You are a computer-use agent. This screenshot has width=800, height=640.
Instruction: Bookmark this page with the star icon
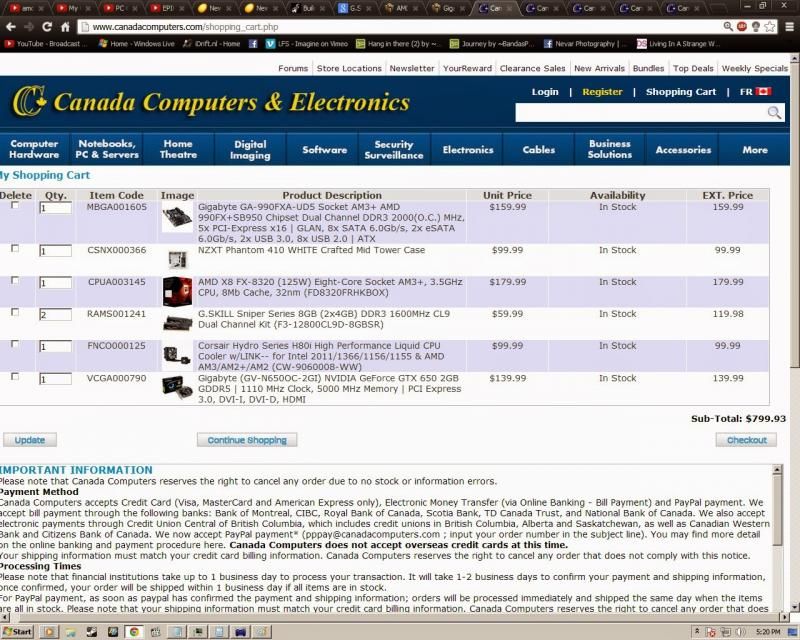[770, 27]
